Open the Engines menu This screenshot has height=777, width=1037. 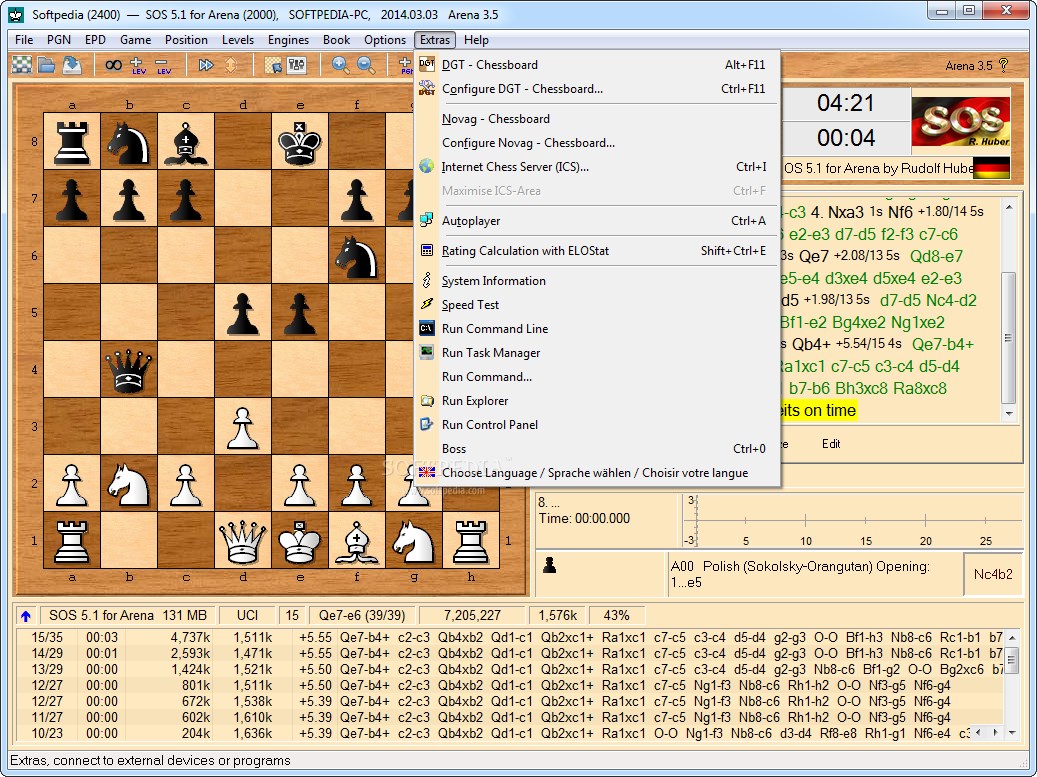(288, 40)
